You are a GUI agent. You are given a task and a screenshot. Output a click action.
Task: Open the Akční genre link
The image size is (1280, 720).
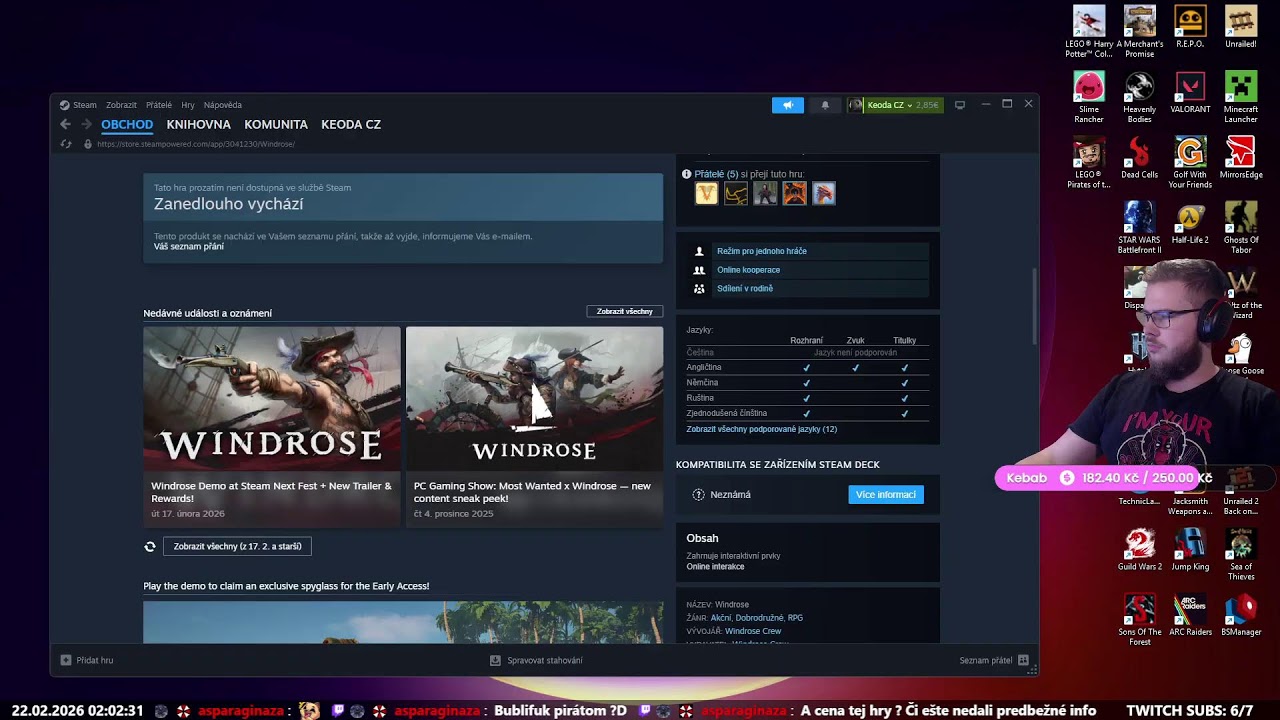pyautogui.click(x=721, y=618)
